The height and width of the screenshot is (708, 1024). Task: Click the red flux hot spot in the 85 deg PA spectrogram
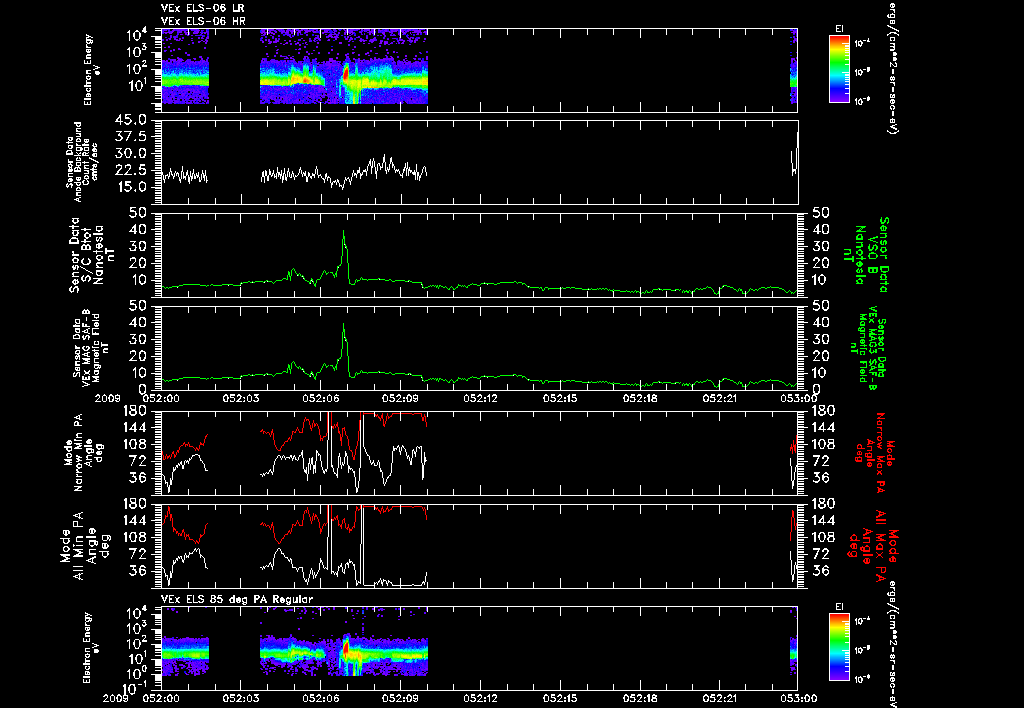pyautogui.click(x=346, y=649)
